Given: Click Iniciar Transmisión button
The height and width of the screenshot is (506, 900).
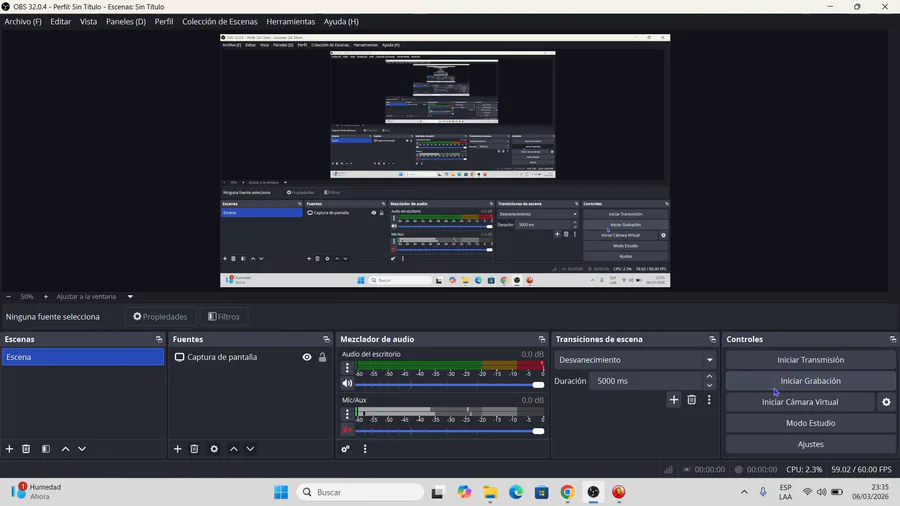Looking at the screenshot, I should 810,360.
